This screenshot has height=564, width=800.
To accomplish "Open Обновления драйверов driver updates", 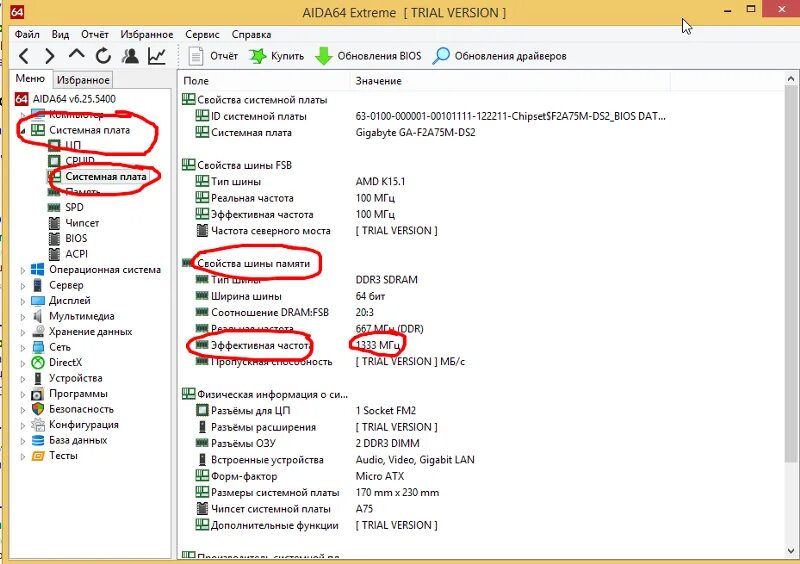I will click(x=499, y=56).
